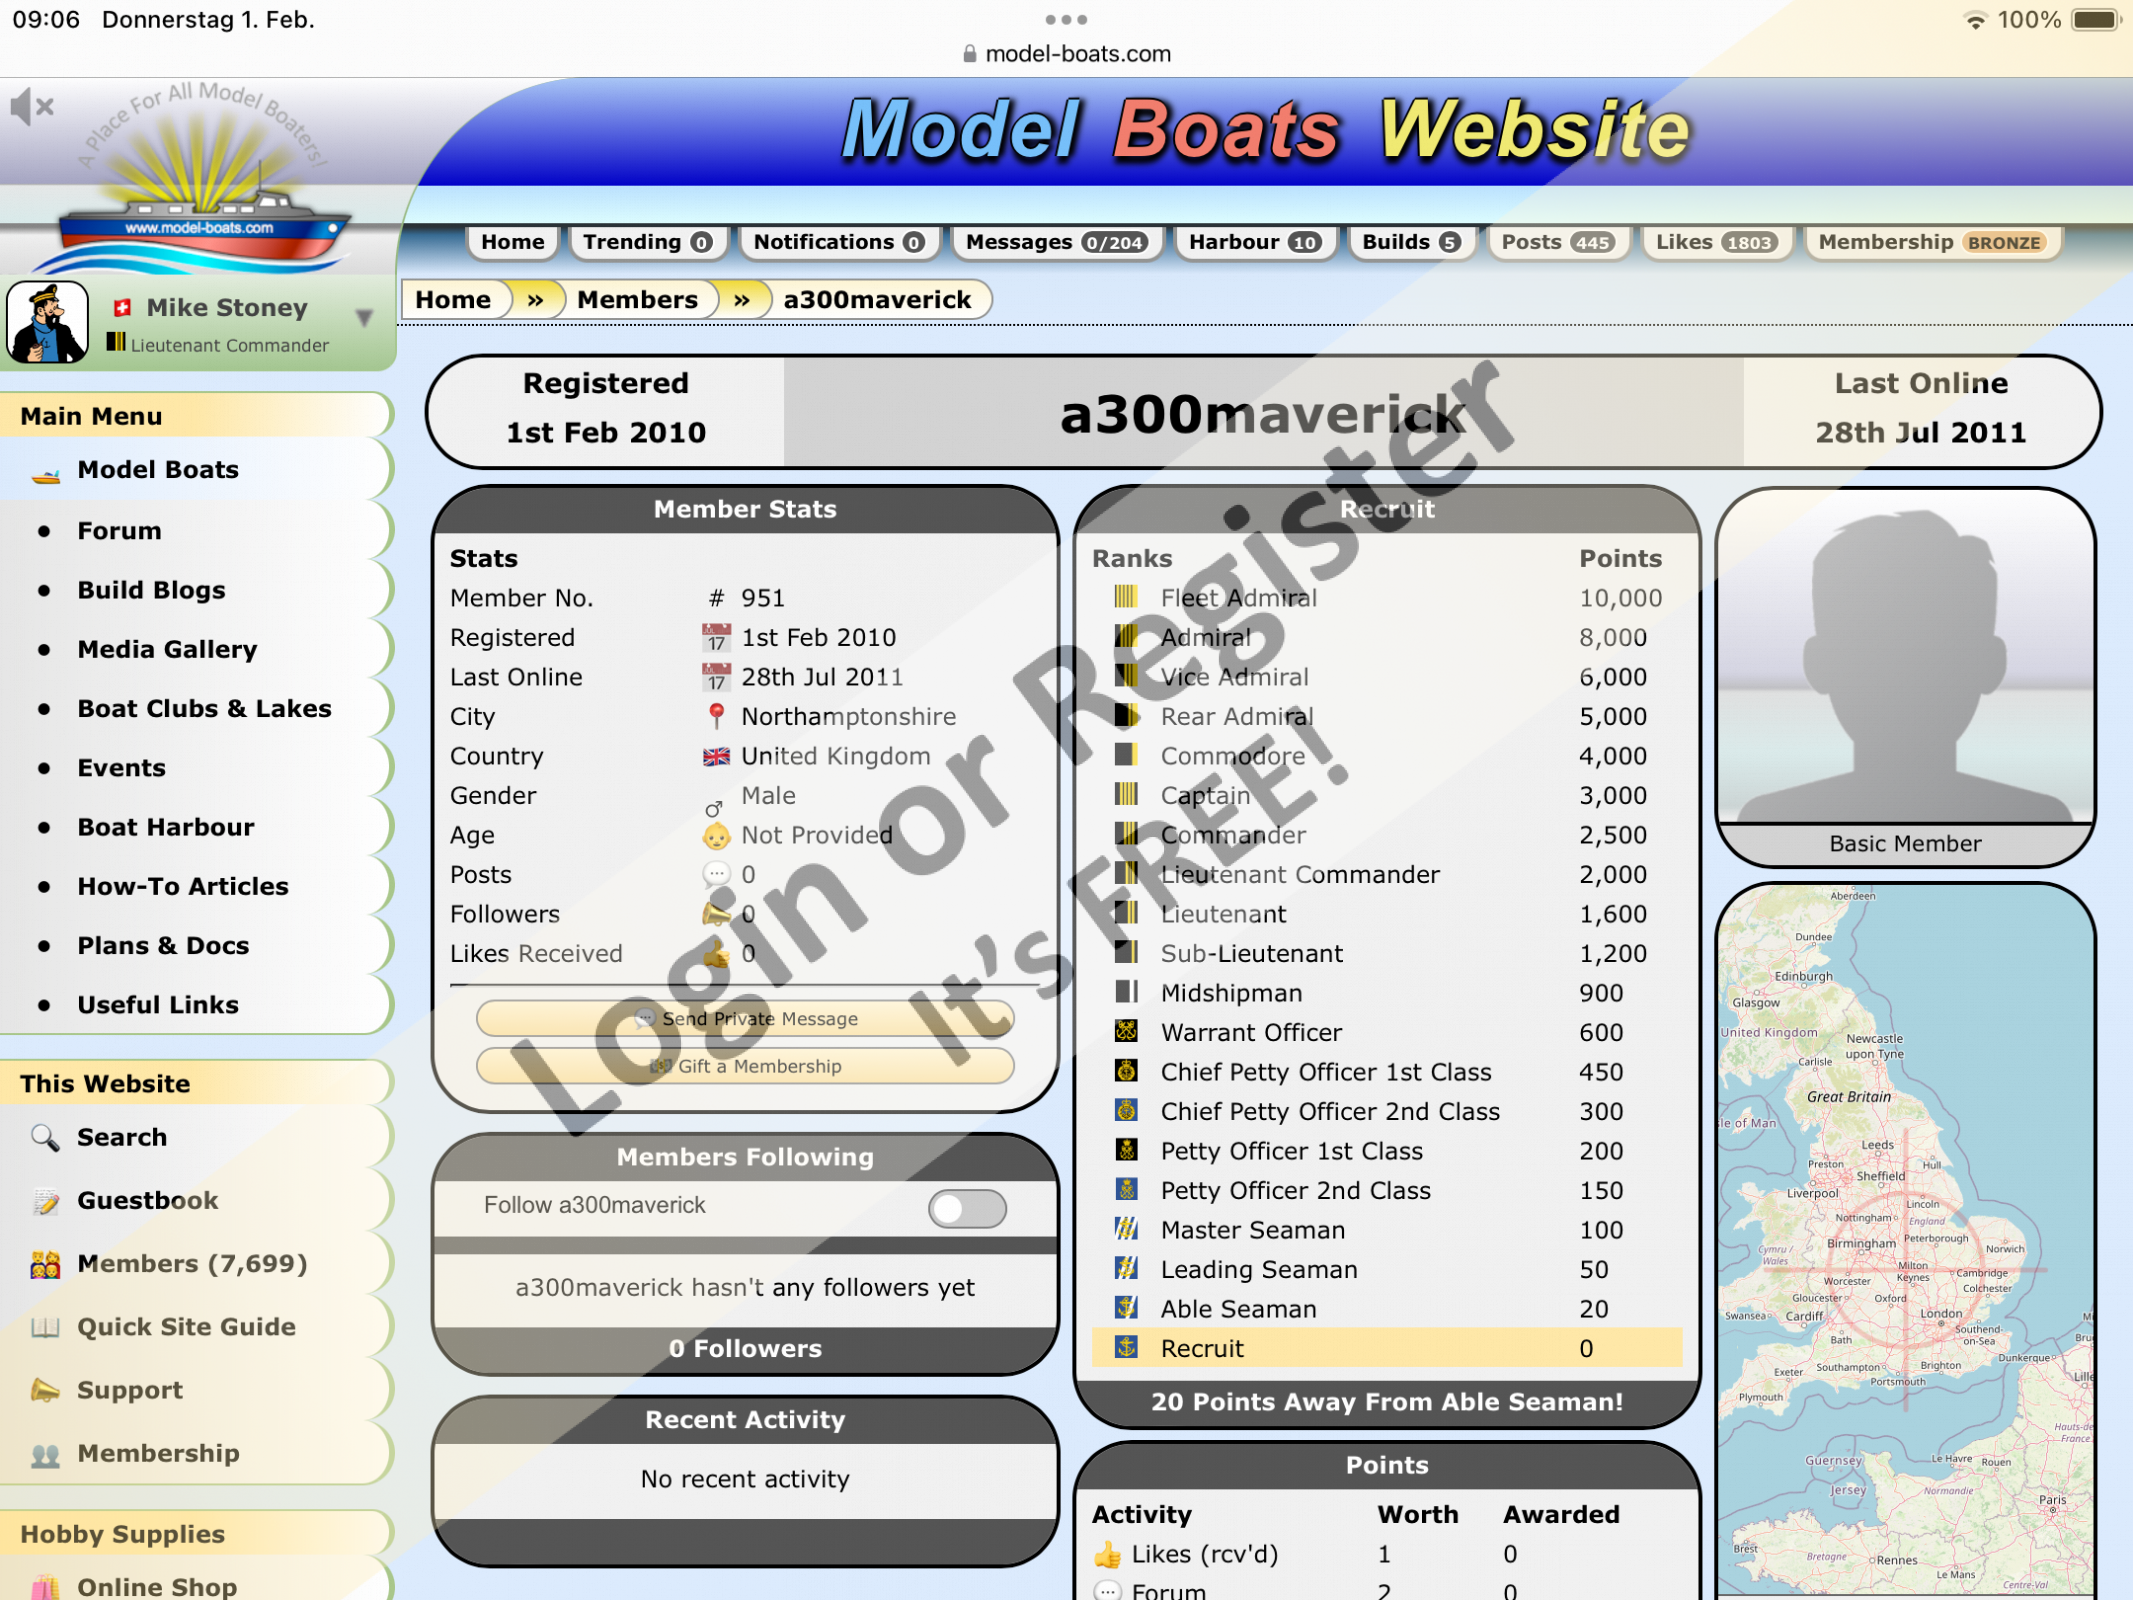Go to the Members breadcrumb link
Viewport: 2133px width, 1600px height.
coord(637,299)
